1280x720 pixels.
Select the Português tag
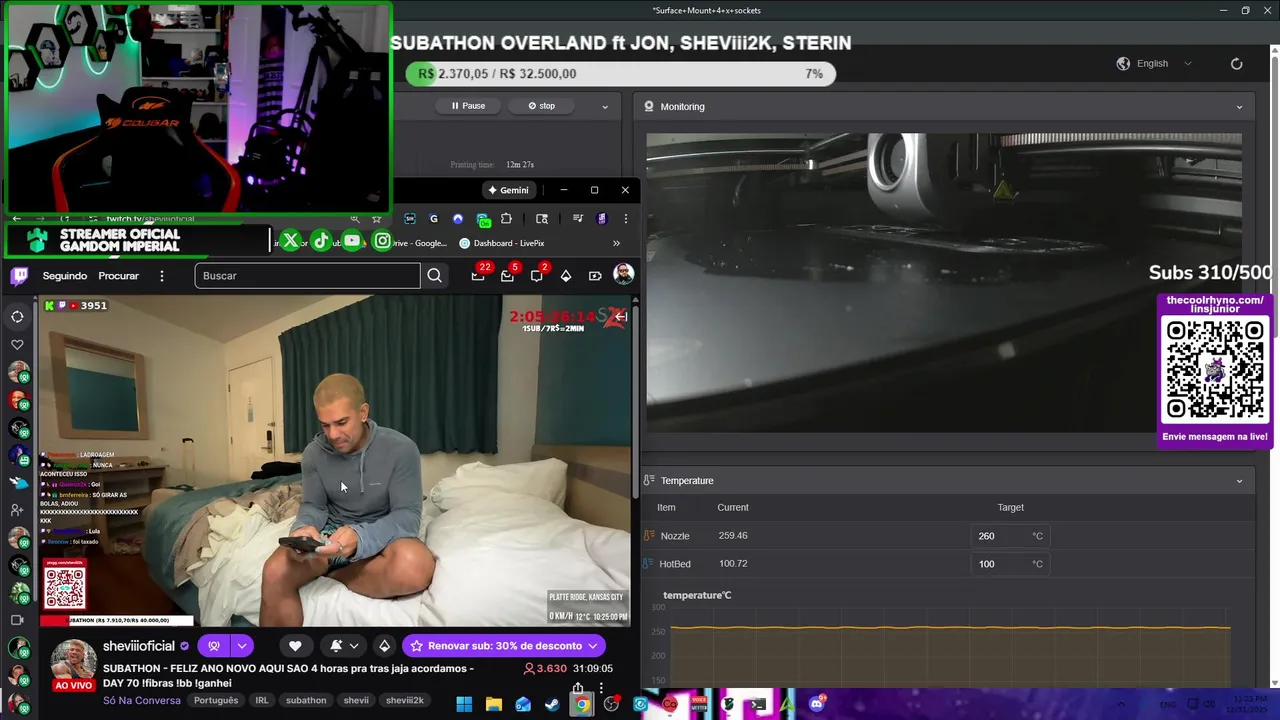pyautogui.click(x=216, y=700)
